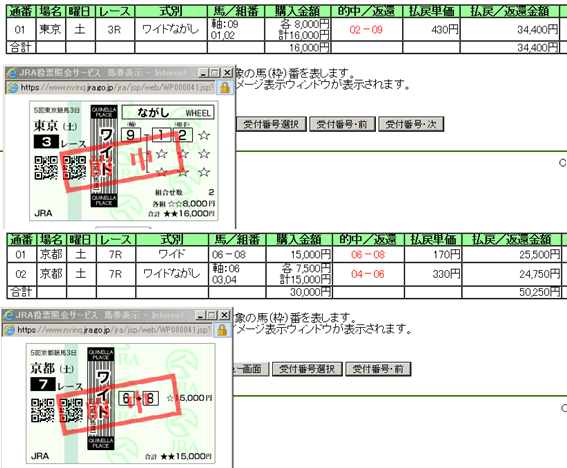The image size is (567, 468).
Task: Close the lower 馬券表示 popup window
Action: pos(224,315)
